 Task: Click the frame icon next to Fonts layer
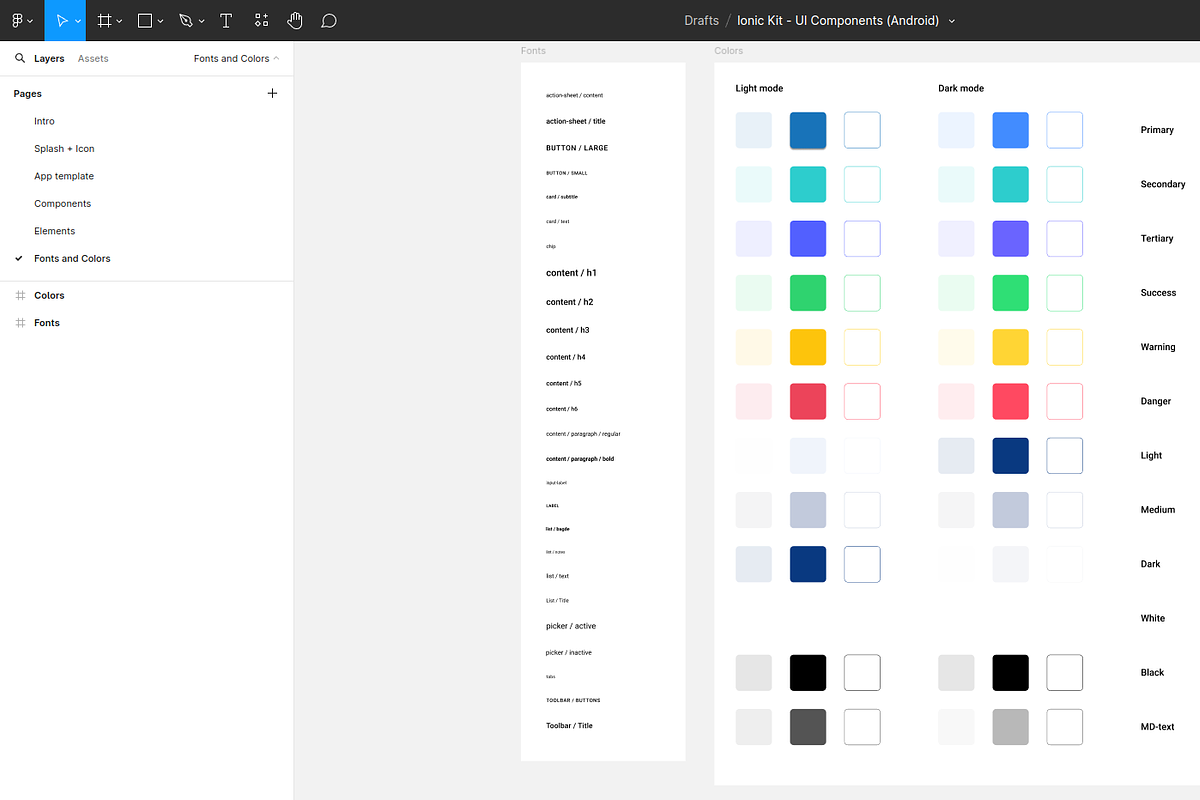20,323
